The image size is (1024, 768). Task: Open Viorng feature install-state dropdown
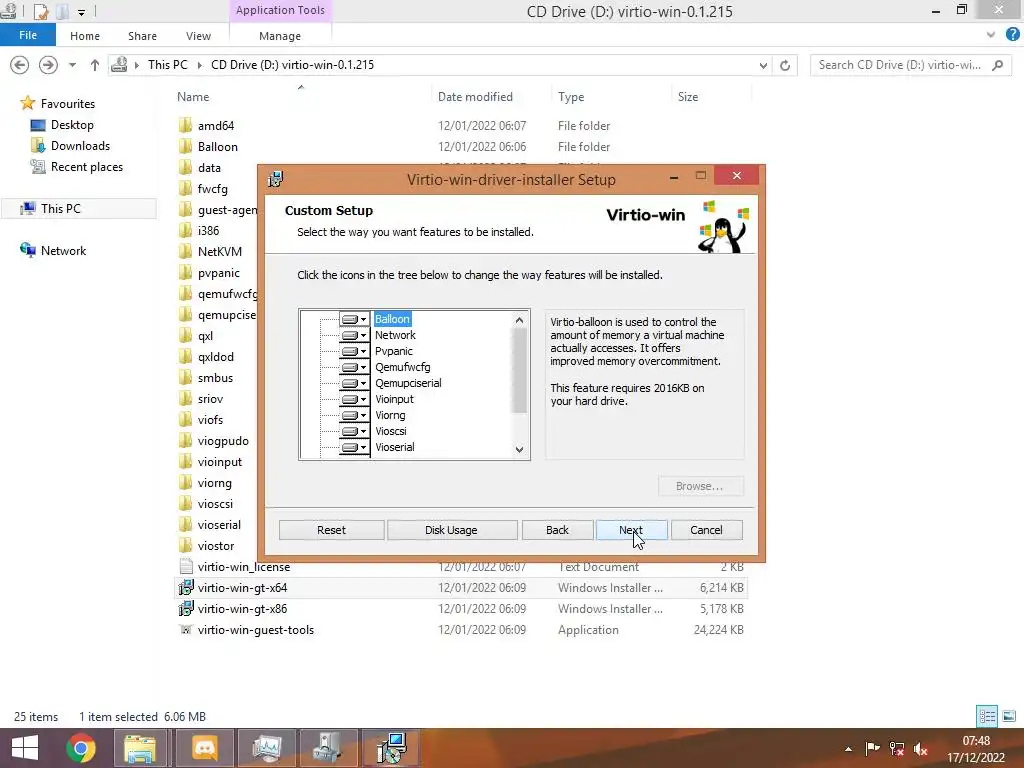coord(354,415)
